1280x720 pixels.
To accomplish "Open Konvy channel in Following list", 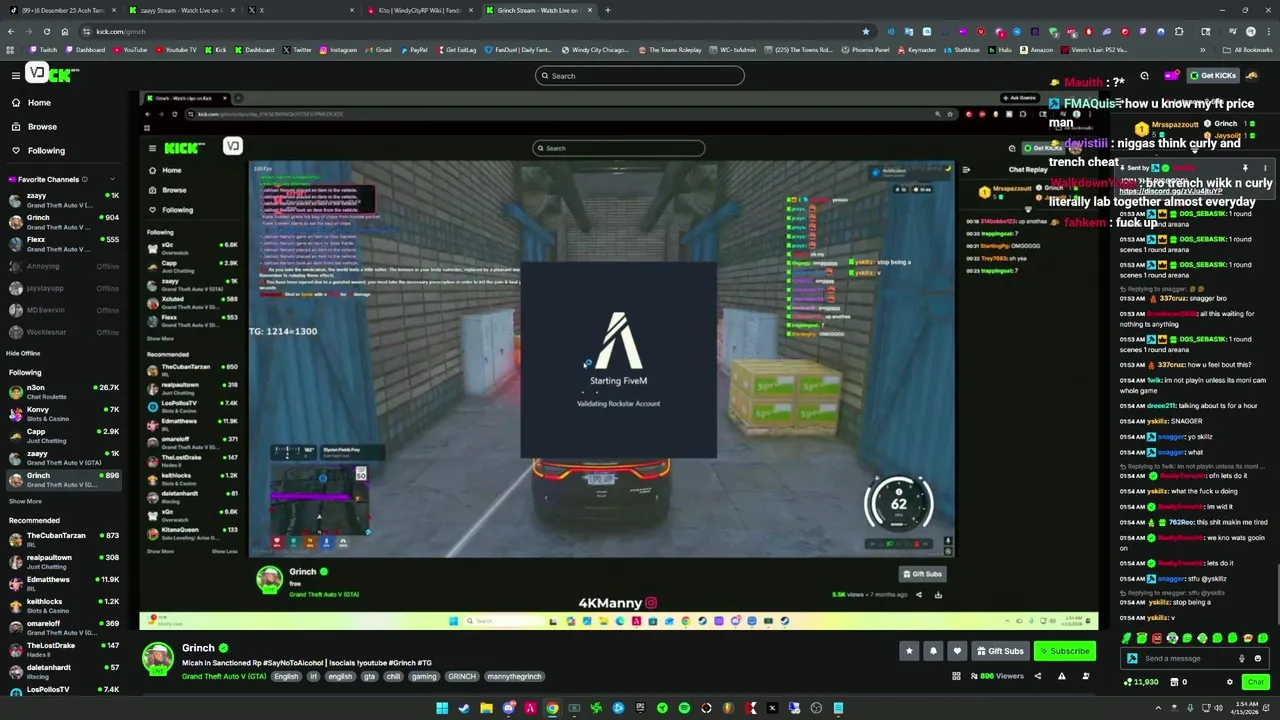I will (64, 413).
